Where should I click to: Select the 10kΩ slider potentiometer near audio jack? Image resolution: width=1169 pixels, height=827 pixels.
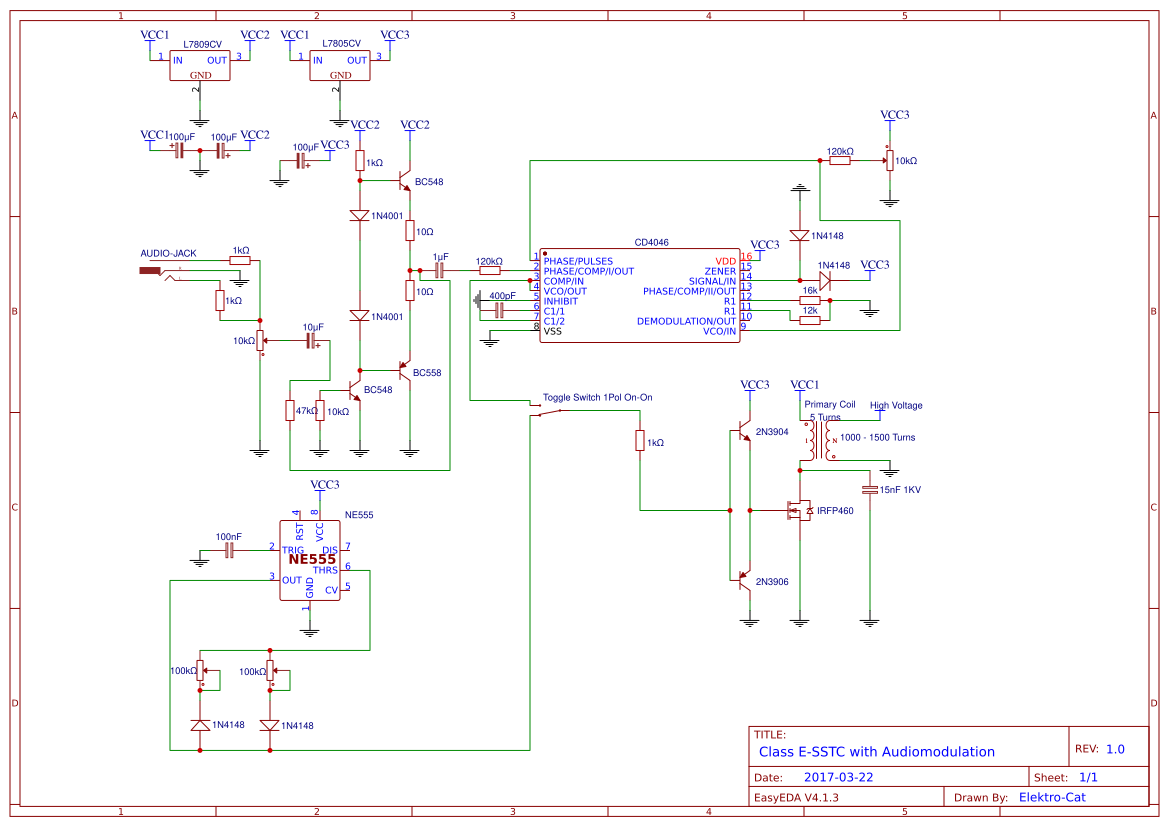pos(260,340)
